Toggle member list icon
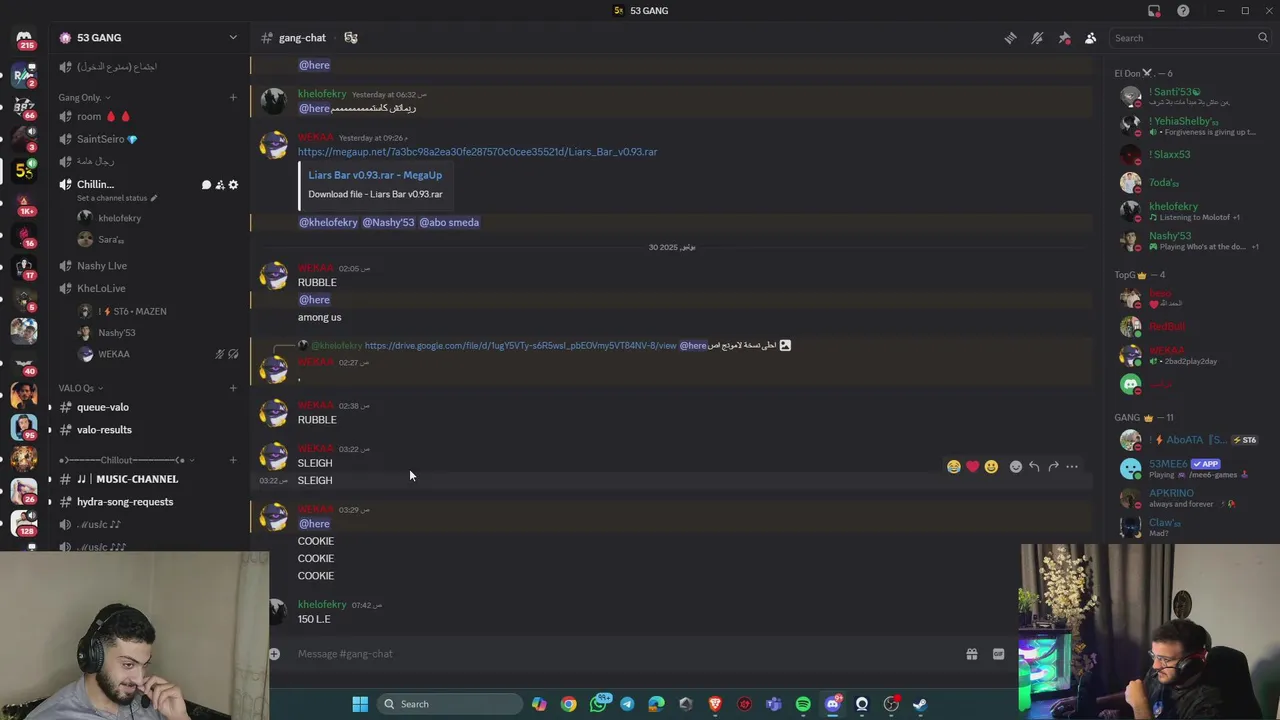1280x720 pixels. coord(1091,38)
